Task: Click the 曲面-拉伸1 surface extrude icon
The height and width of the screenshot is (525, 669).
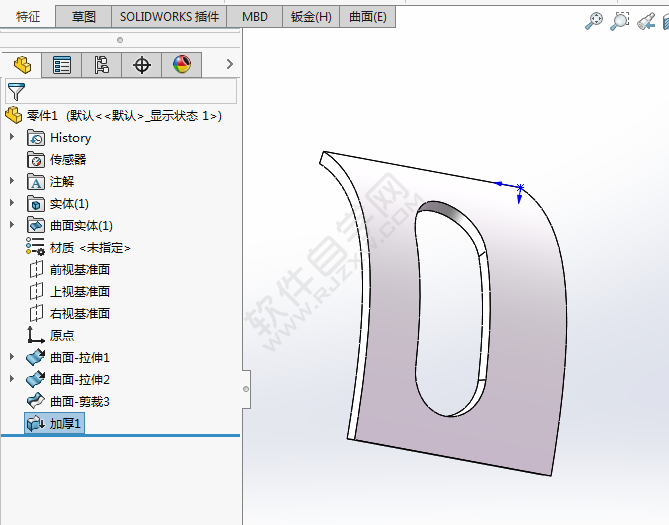Action: [35, 357]
